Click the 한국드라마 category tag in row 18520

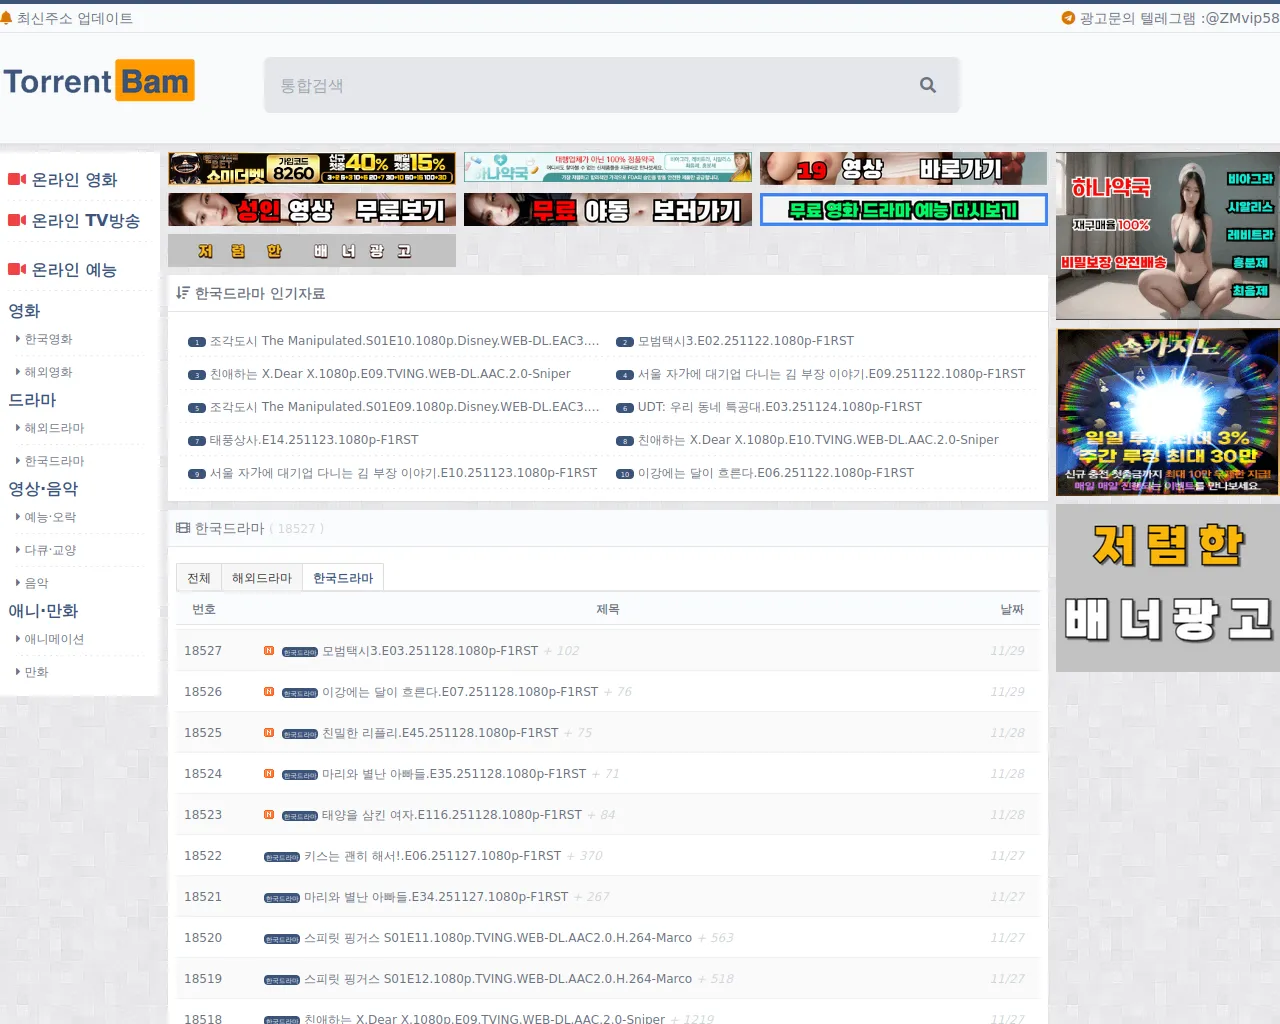click(x=282, y=939)
